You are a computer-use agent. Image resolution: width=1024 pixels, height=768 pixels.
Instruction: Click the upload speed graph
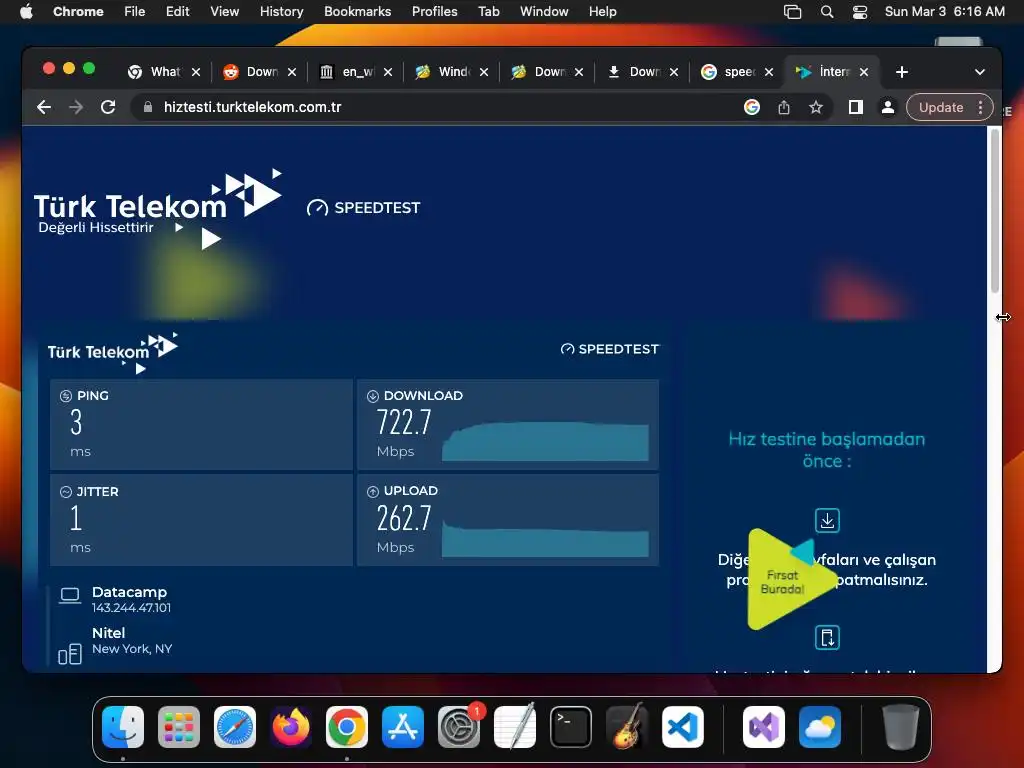pos(545,539)
